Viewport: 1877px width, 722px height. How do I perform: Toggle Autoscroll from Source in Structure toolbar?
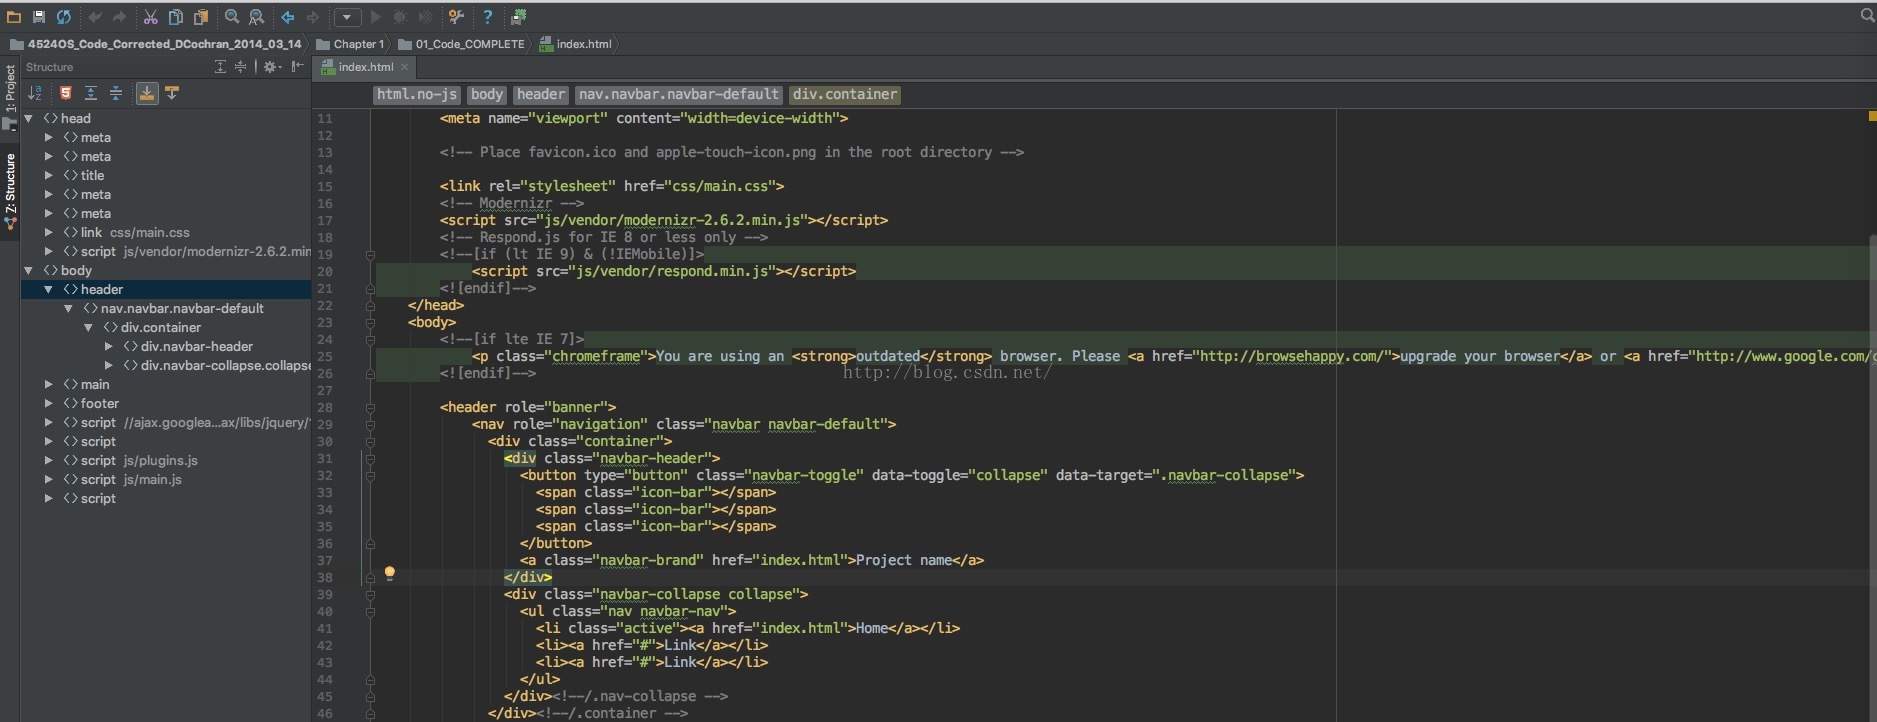click(x=172, y=93)
